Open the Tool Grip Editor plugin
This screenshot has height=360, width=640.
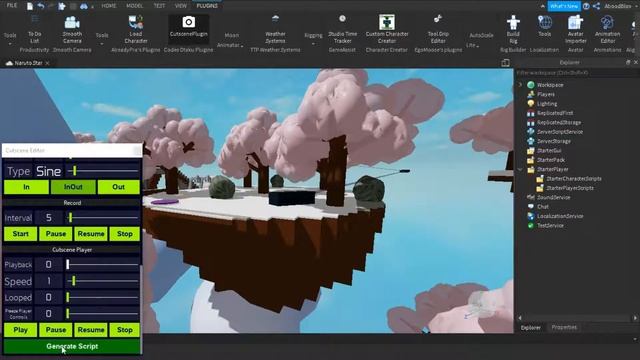[x=438, y=30]
